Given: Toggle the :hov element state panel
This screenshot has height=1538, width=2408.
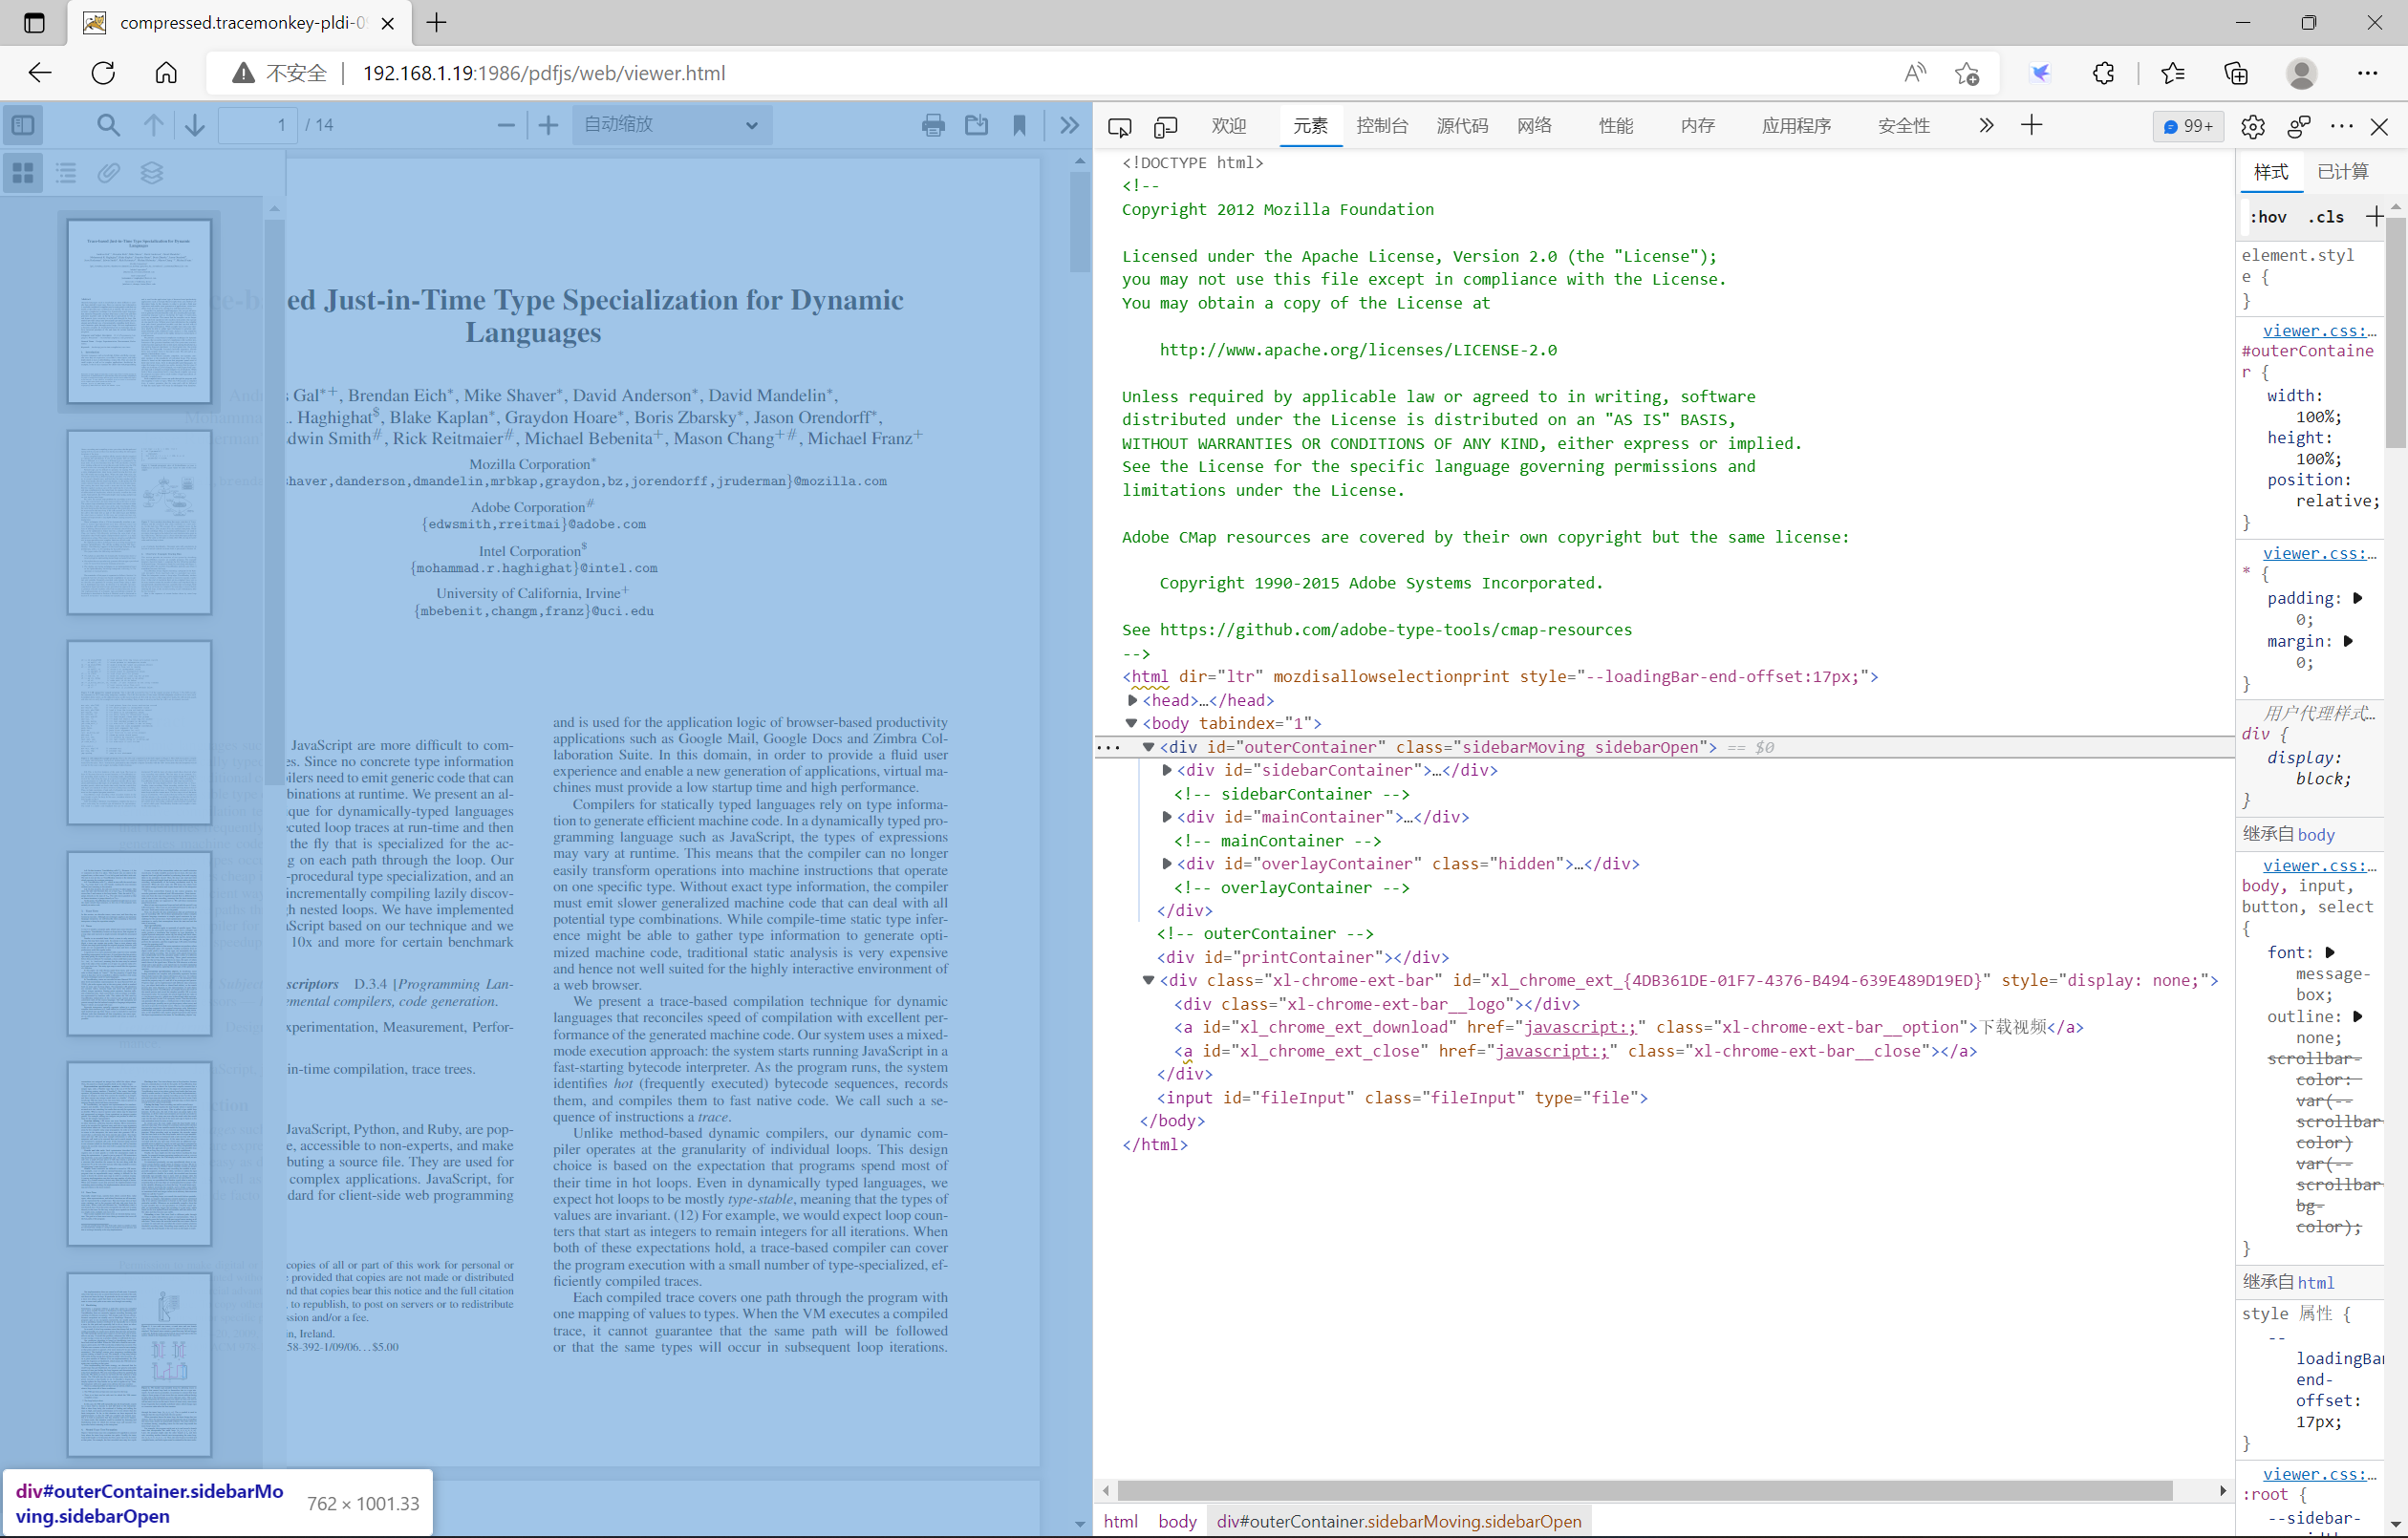Looking at the screenshot, I should (x=2268, y=217).
